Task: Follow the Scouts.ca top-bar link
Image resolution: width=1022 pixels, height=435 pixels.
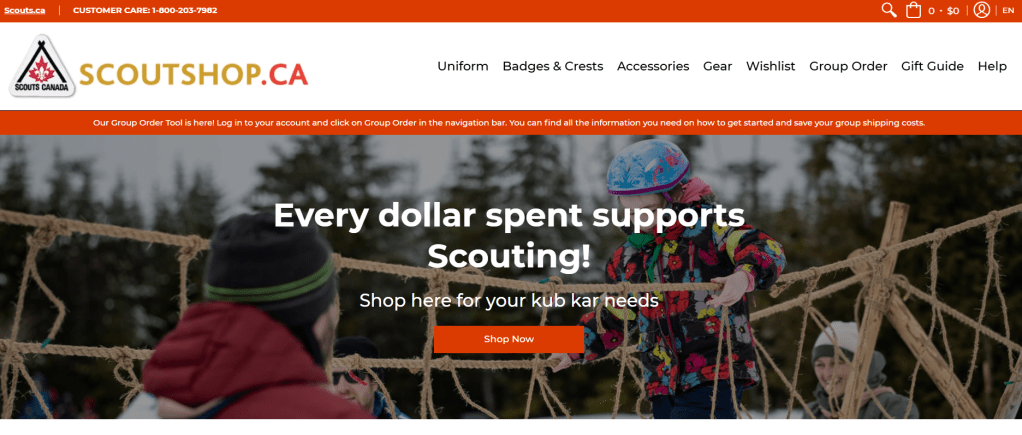Action: point(24,10)
